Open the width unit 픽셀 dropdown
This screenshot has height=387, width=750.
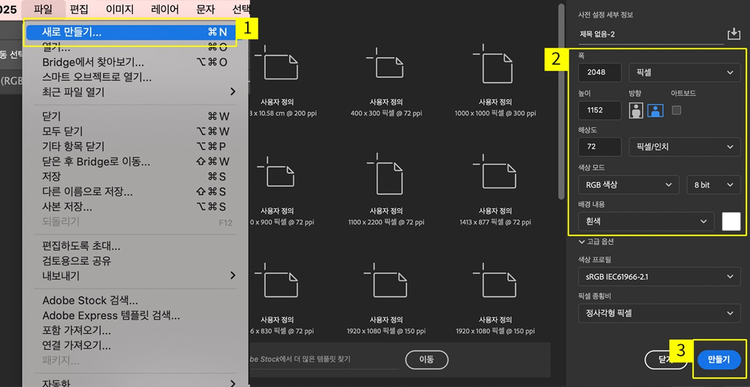pyautogui.click(x=684, y=73)
